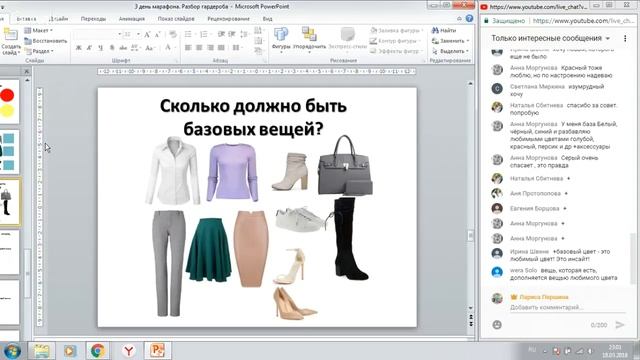
Task: Open the Windows Start button
Action: pos(12,351)
